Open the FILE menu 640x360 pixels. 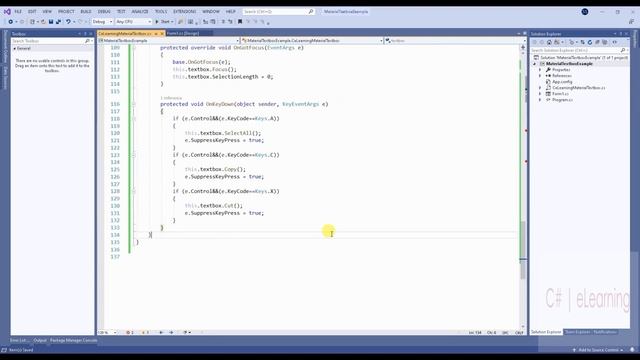(x=18, y=11)
